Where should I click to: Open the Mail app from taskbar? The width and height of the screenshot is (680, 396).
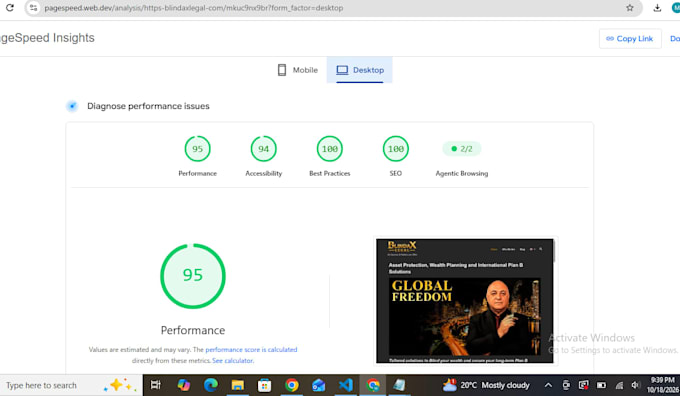point(319,385)
